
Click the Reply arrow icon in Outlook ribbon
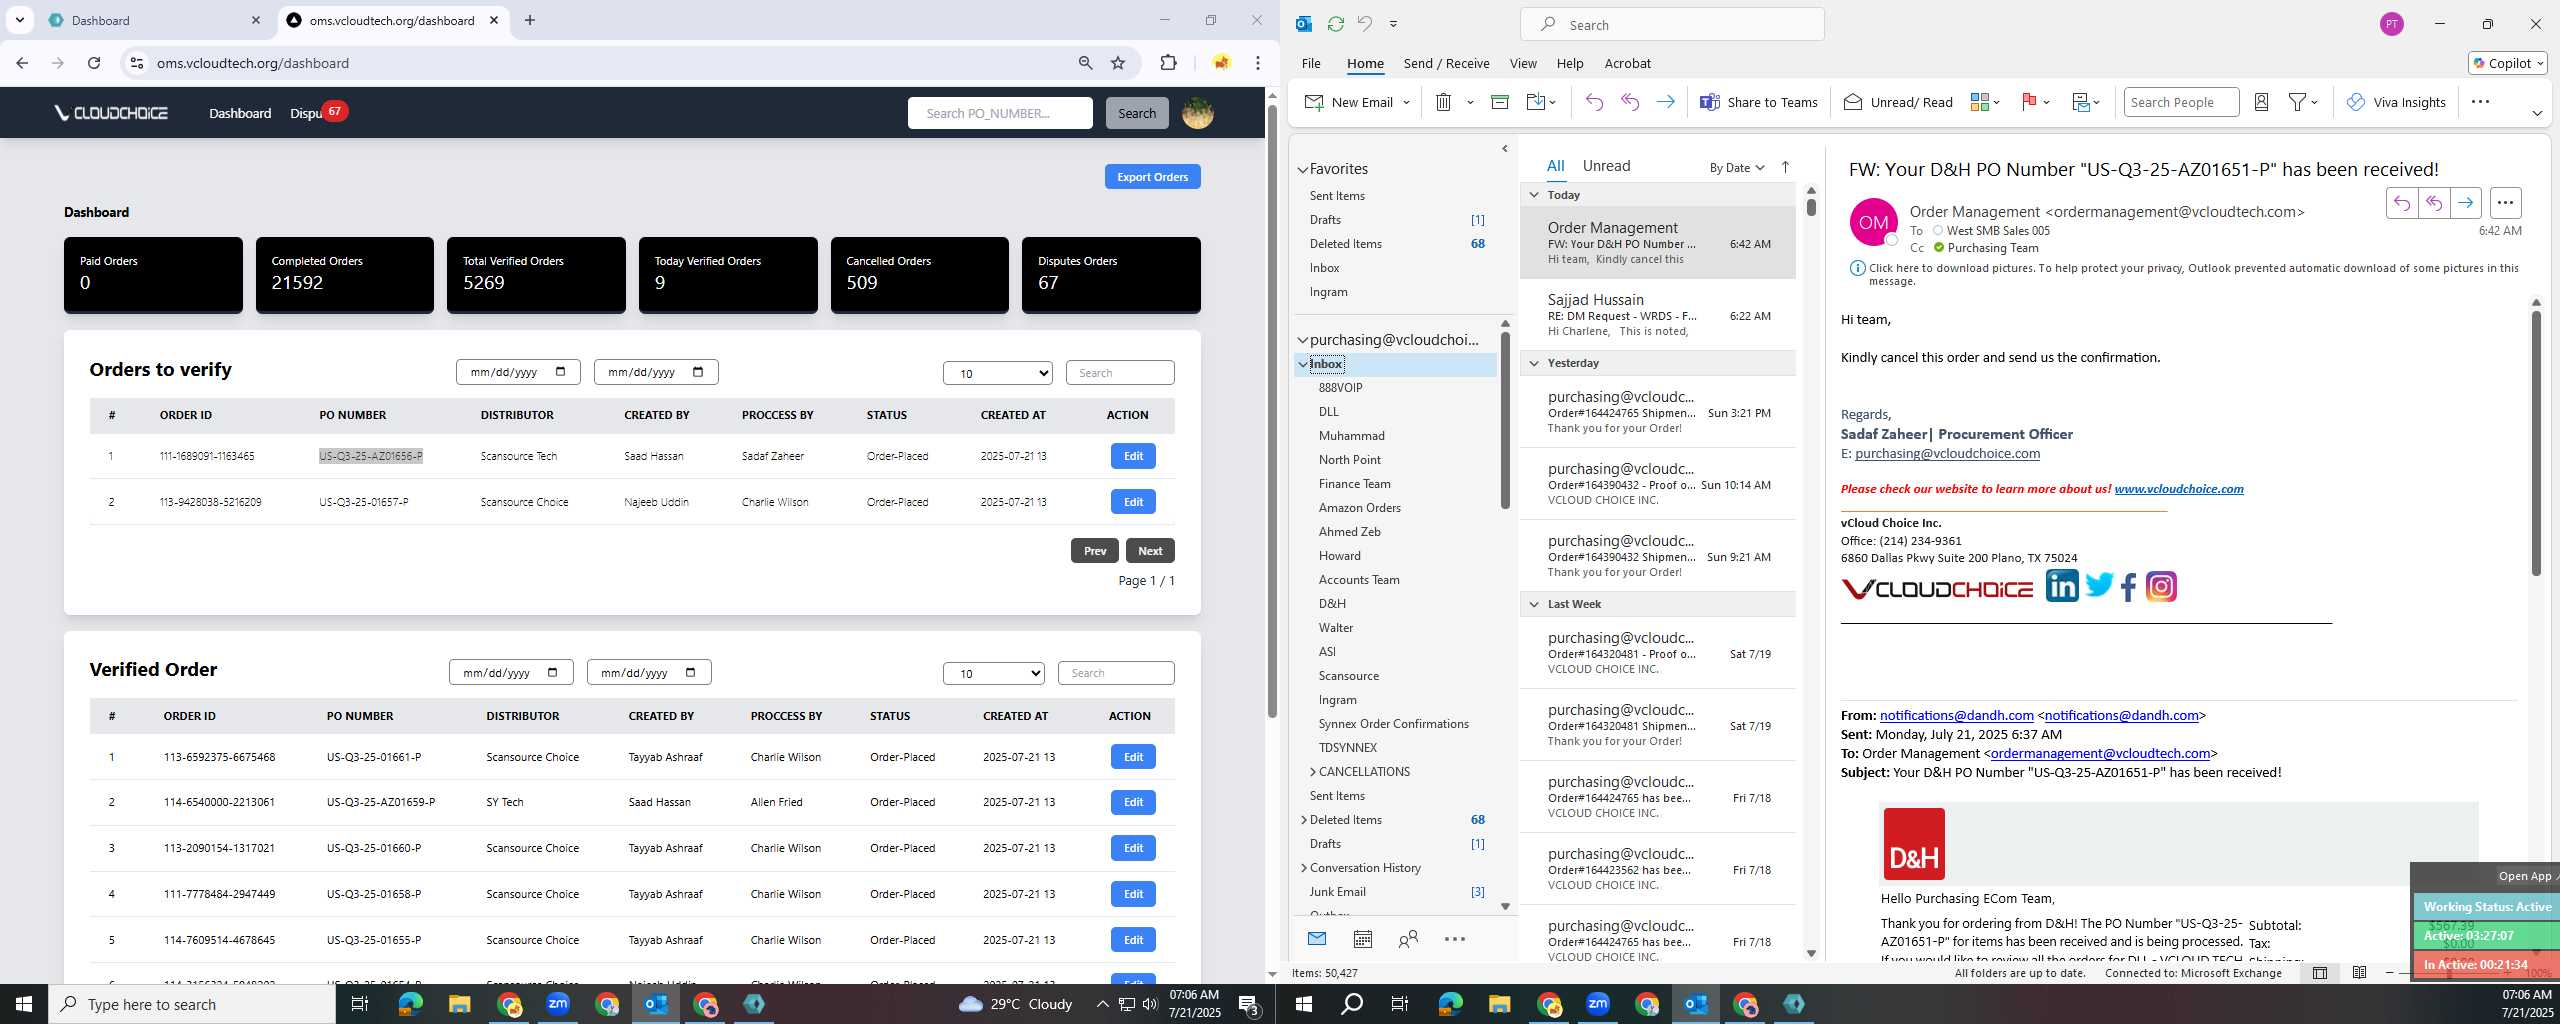pos(1594,102)
